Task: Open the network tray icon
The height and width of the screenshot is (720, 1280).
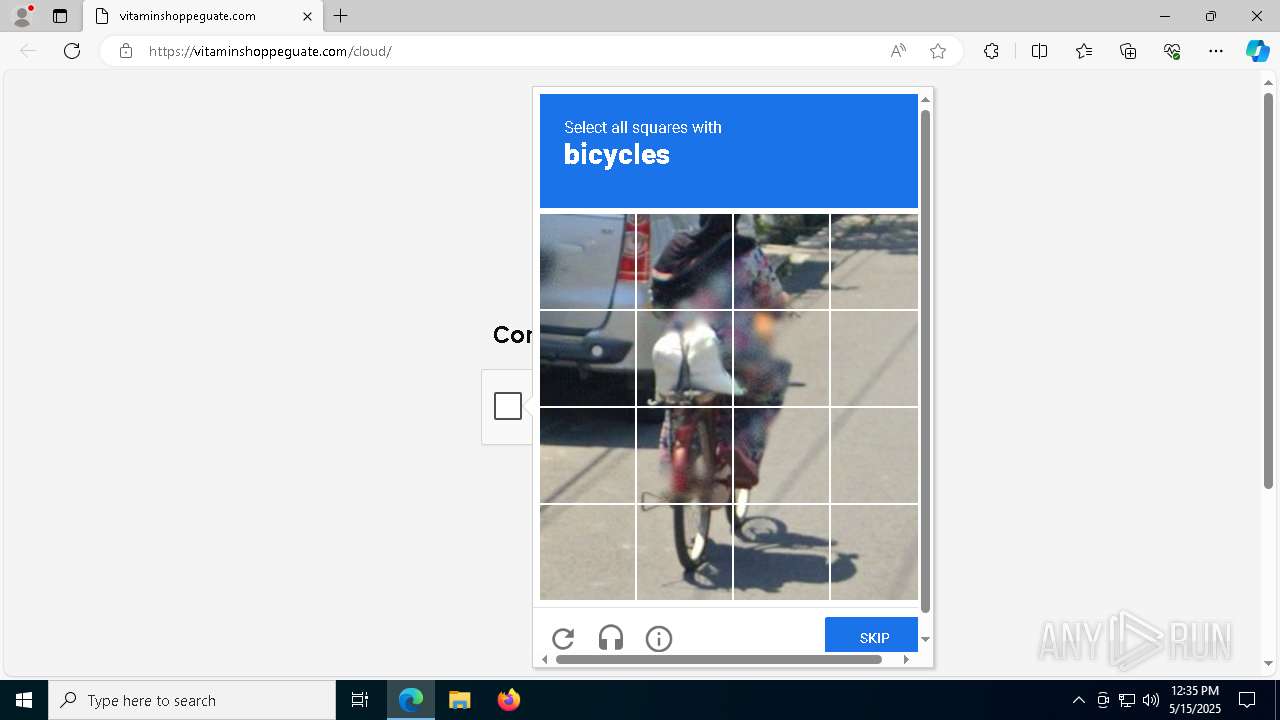Action: (1126, 700)
